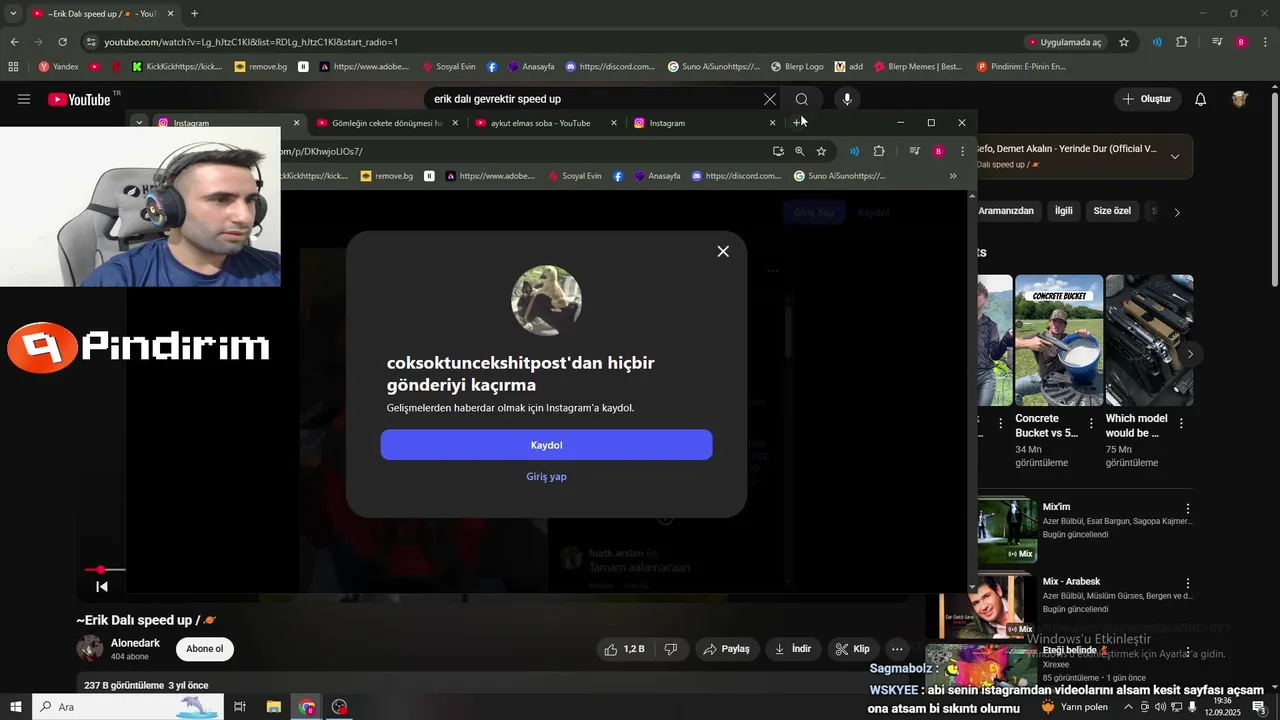Open the Mix - Arabesk title
Screen dimensions: 1280x720
pyautogui.click(x=1071, y=581)
